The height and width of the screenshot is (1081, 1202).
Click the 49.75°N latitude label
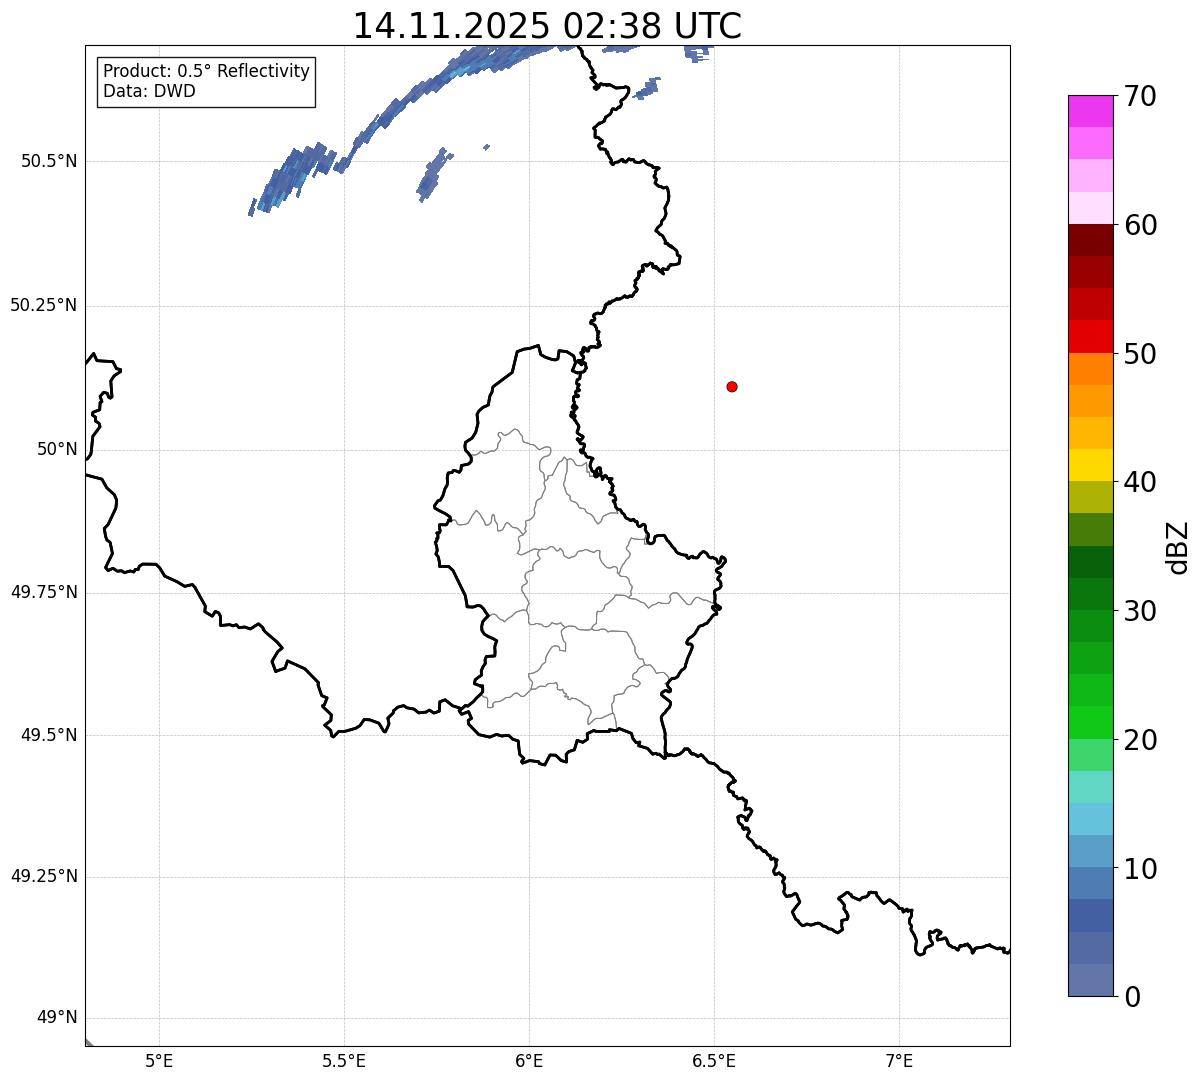[x=43, y=592]
